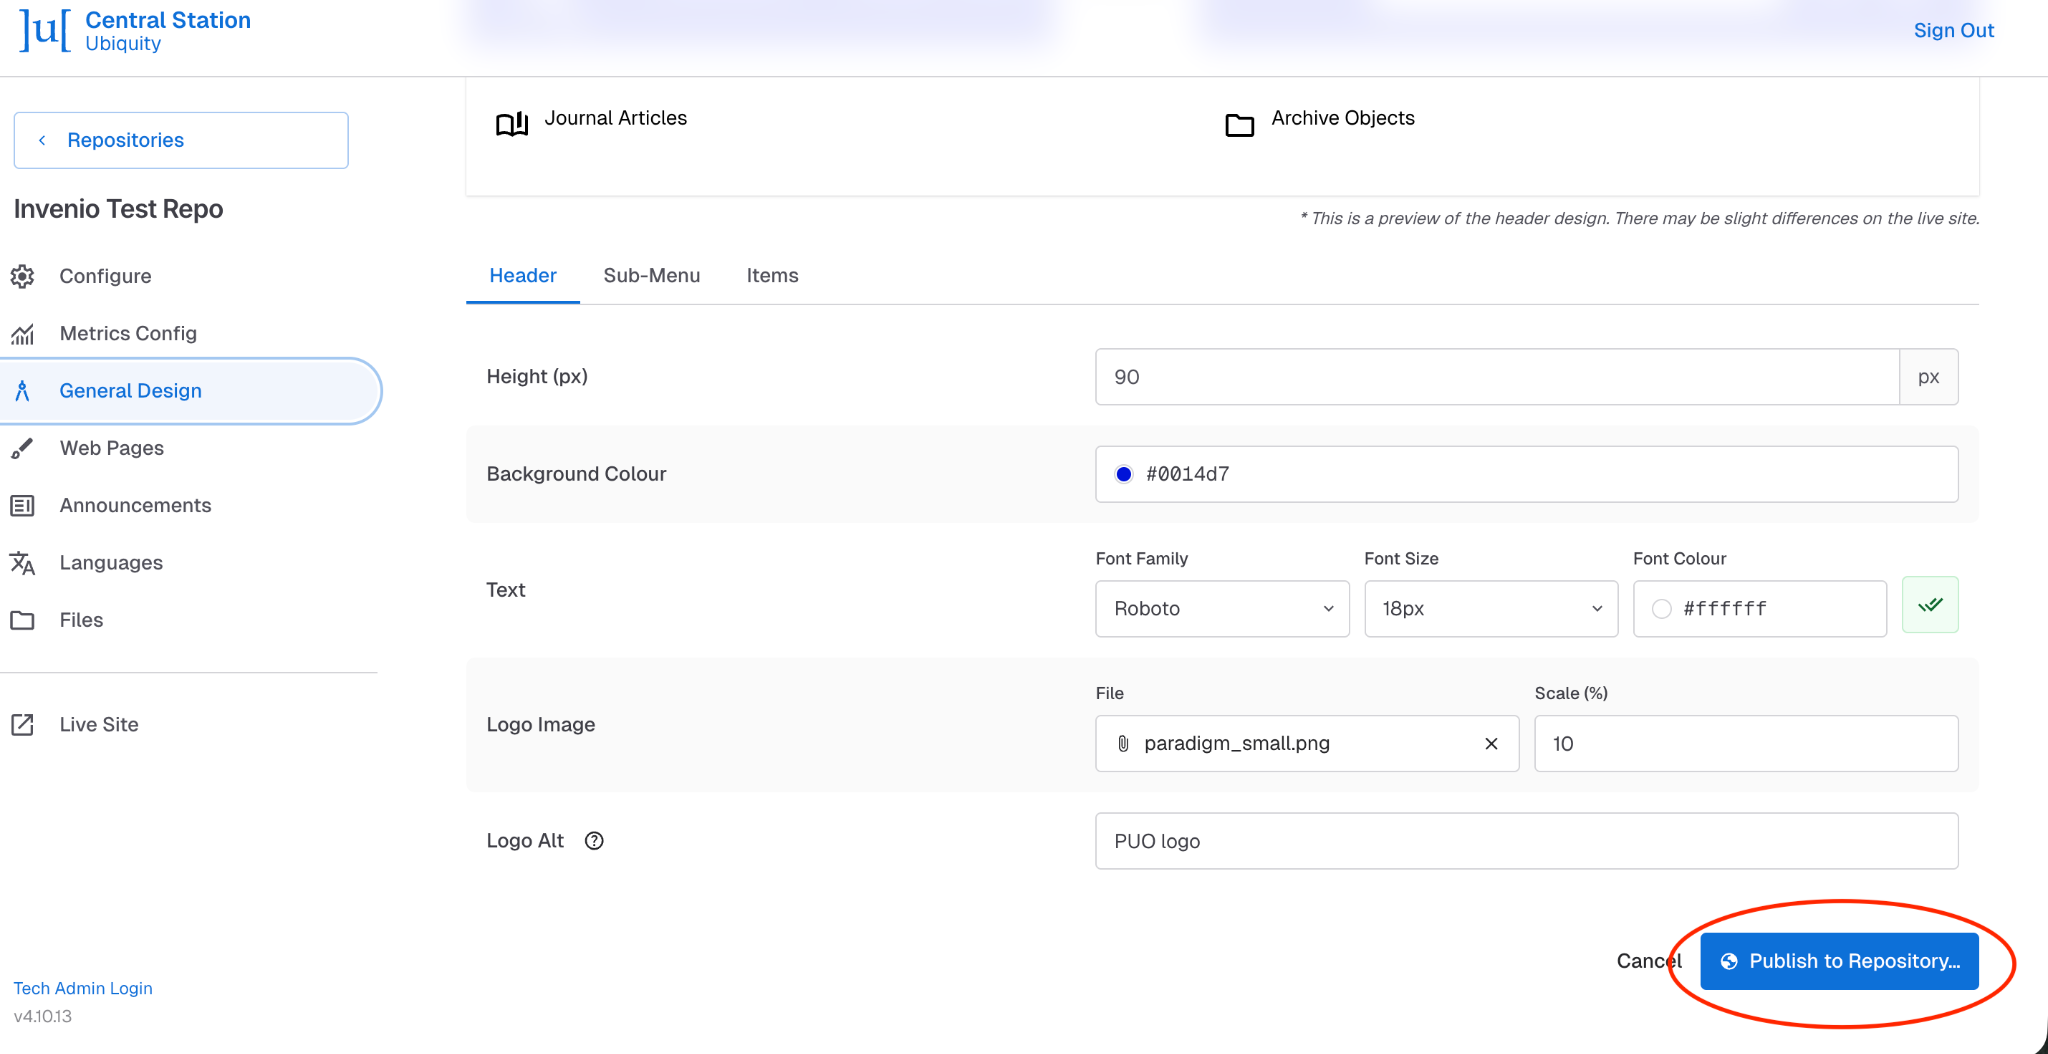Image resolution: width=2048 pixels, height=1054 pixels.
Task: Click the Web Pages brush icon
Action: [x=22, y=449]
